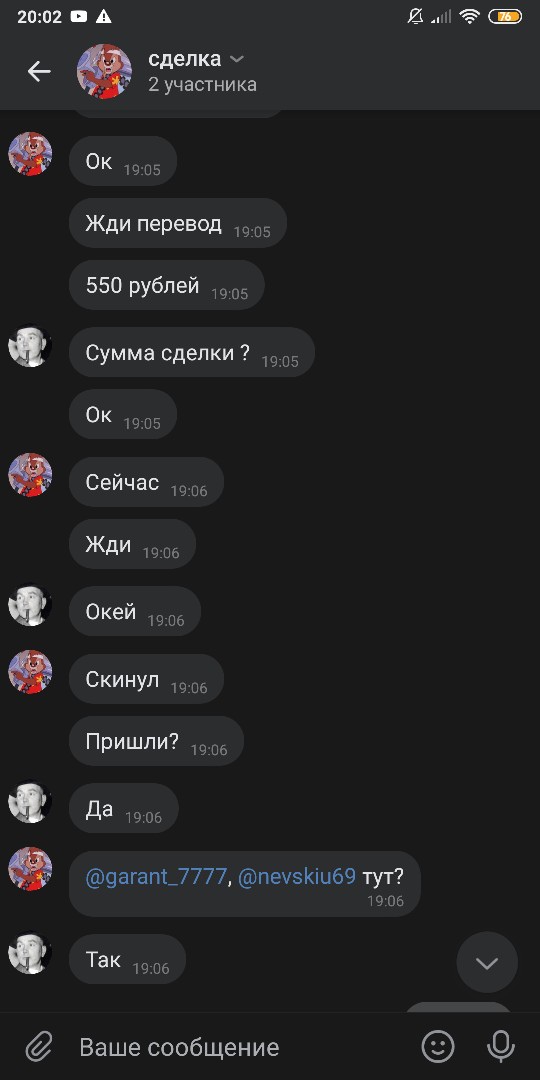Tap the warning triangle status icon
This screenshot has height=1080, width=540.
coord(103,17)
